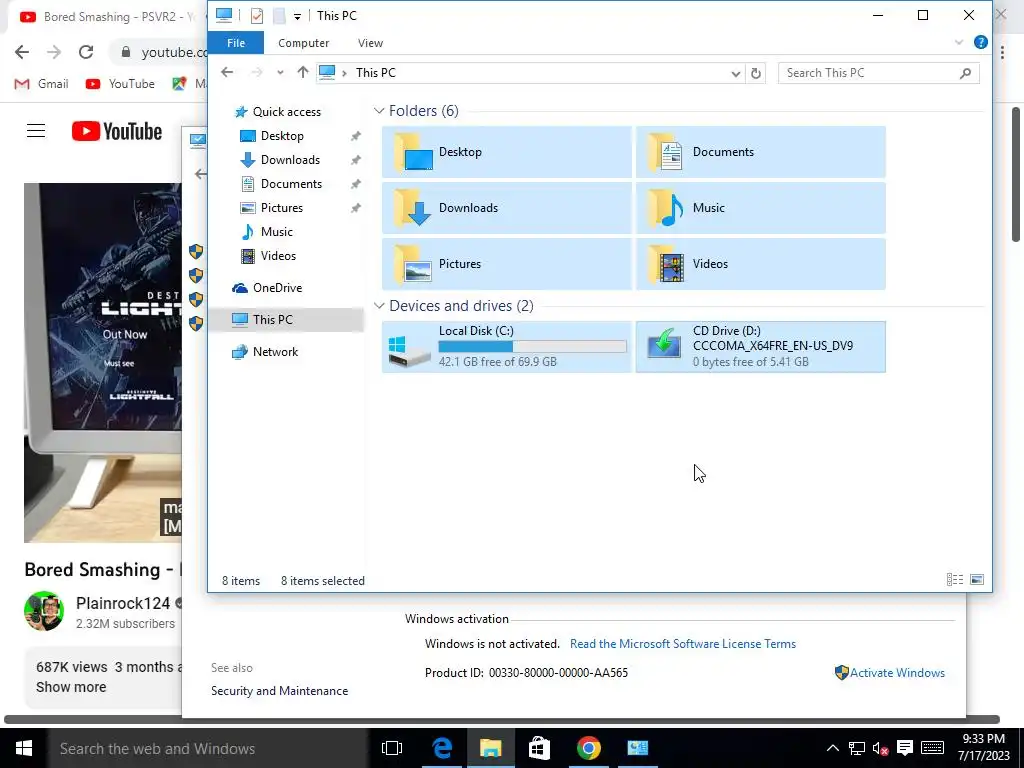
Task: Click Show more in video description
Action: (71, 687)
